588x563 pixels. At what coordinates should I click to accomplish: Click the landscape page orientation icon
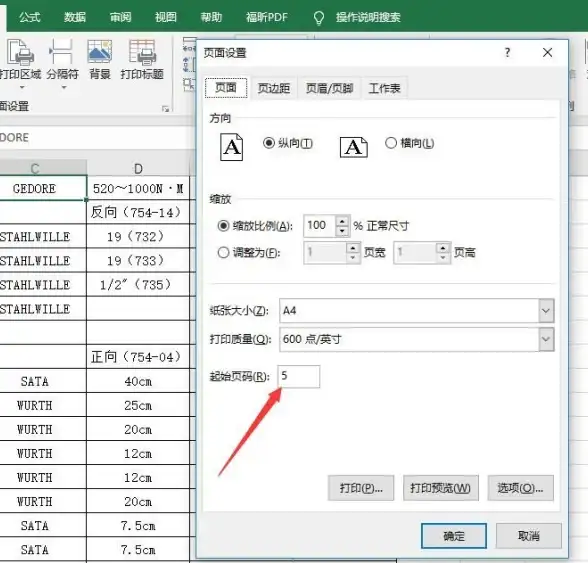click(354, 147)
